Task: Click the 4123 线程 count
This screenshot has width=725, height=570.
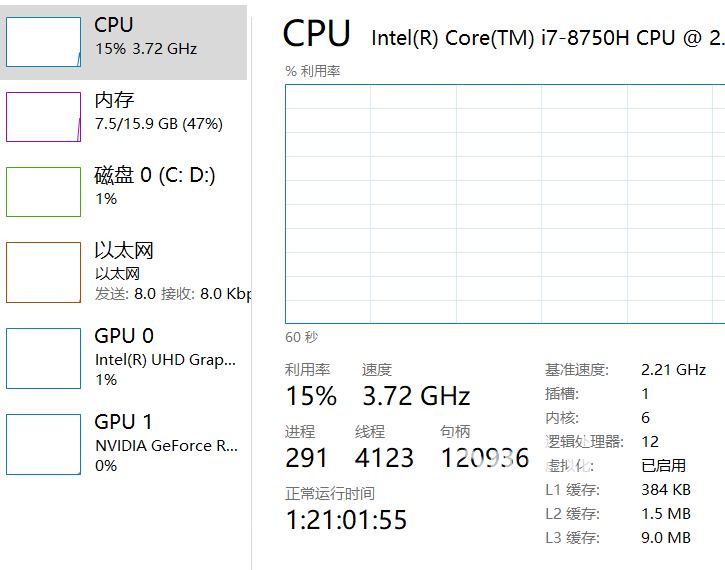Action: (x=384, y=458)
